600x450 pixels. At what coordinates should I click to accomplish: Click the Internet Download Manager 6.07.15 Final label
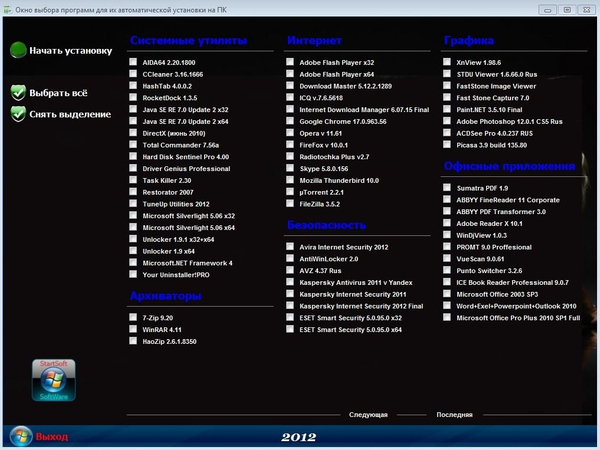[364, 110]
